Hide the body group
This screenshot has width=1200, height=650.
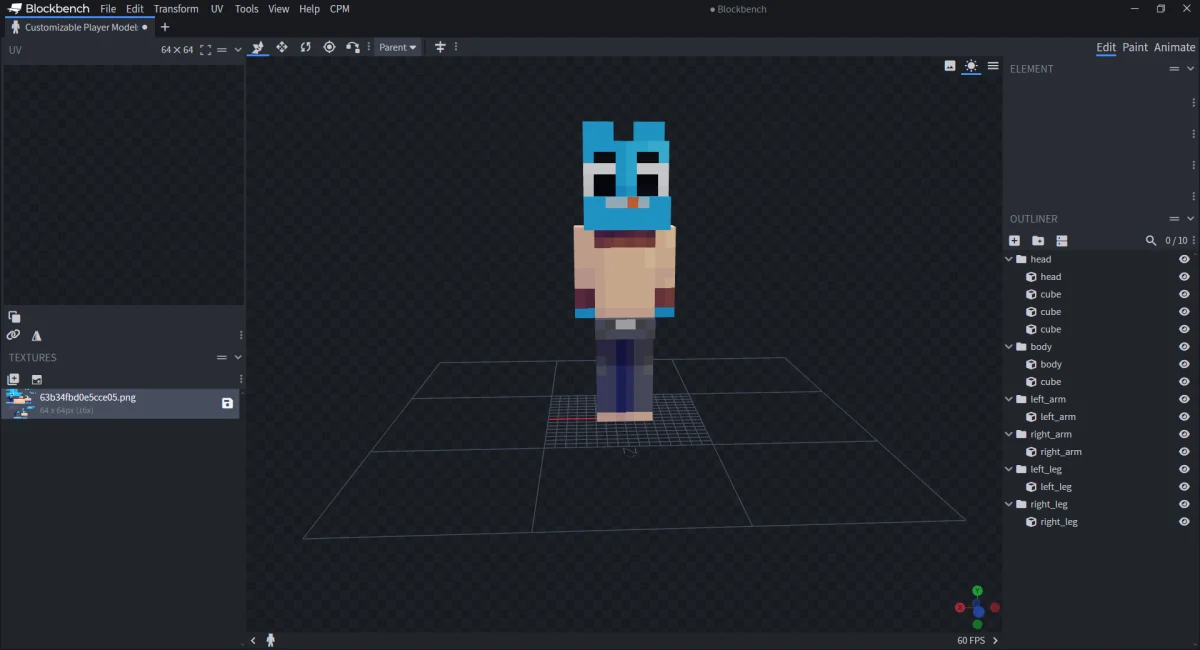[1184, 347]
